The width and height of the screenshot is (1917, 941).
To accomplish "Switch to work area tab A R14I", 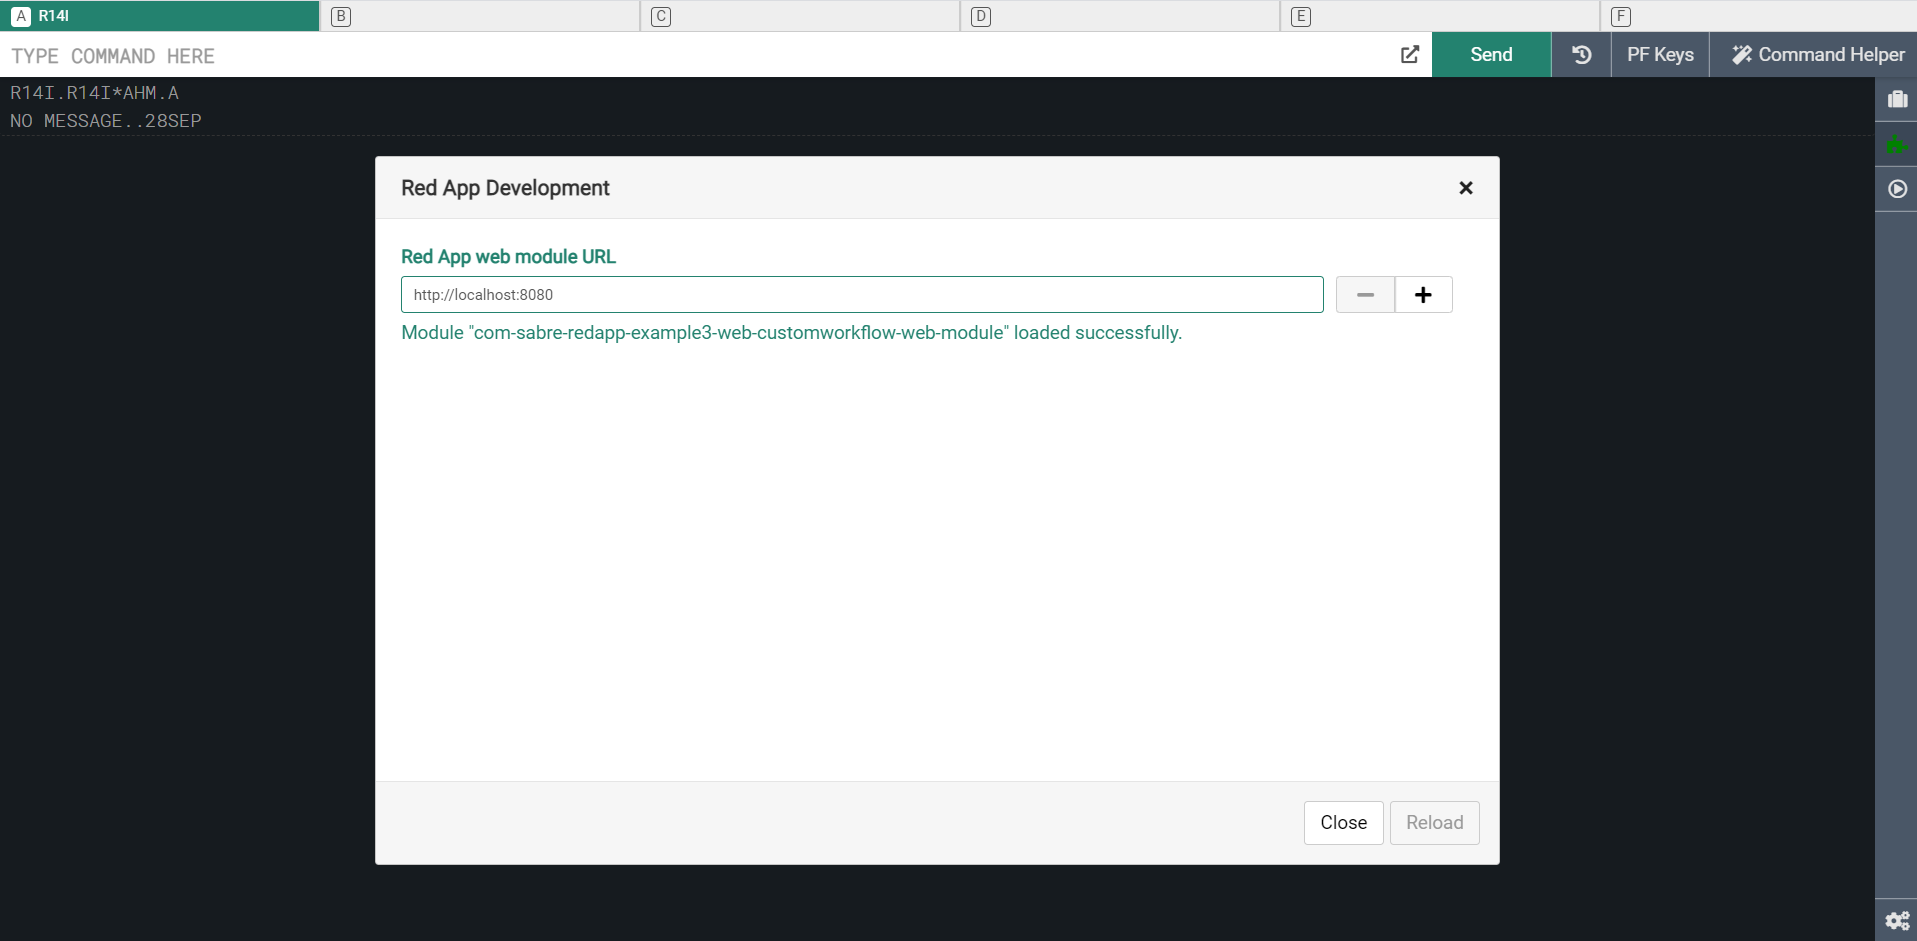I will click(x=159, y=16).
